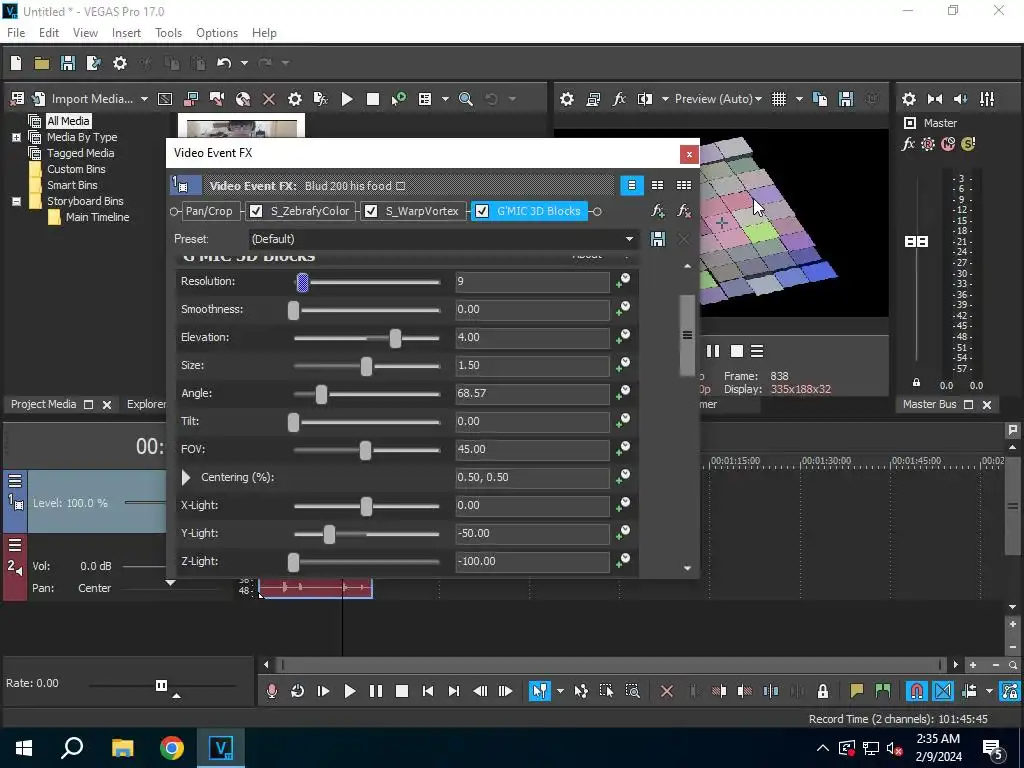Image resolution: width=1024 pixels, height=768 pixels.
Task: Start media preview in Project Media
Action: click(347, 99)
